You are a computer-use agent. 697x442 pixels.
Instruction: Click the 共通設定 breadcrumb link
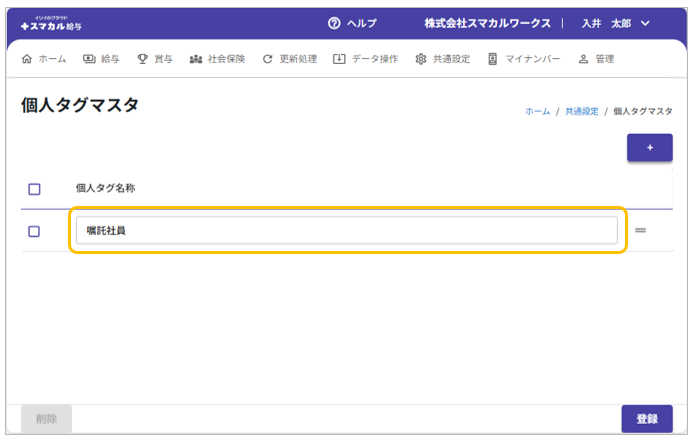point(581,111)
